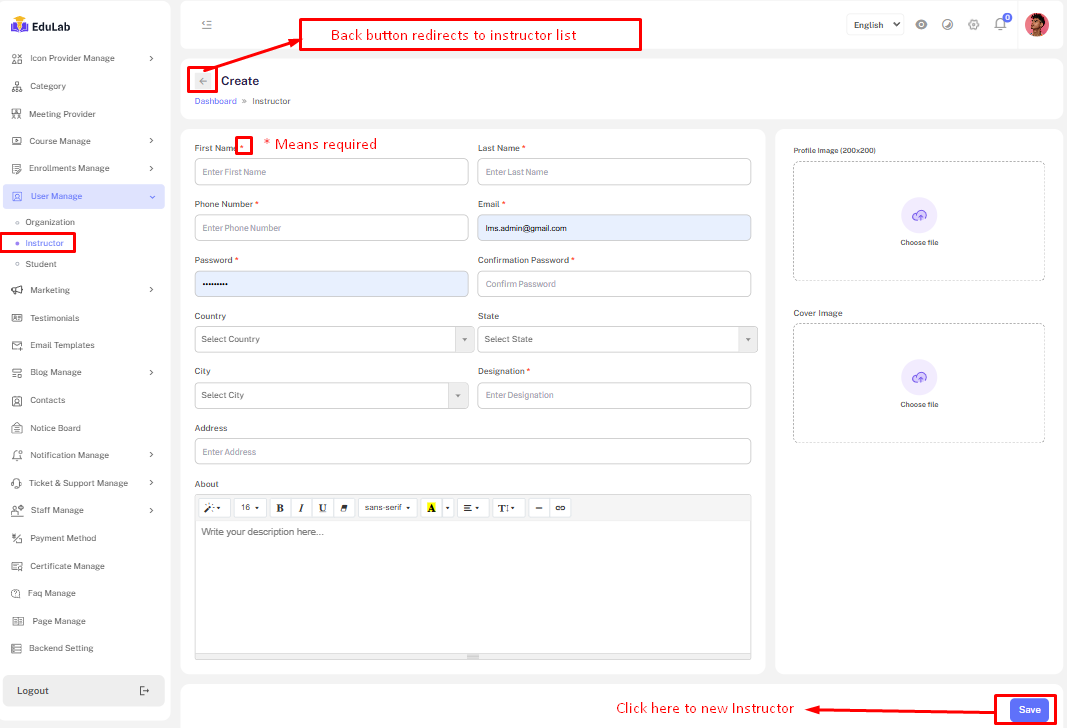Open settings via the gear icon

tap(973, 24)
